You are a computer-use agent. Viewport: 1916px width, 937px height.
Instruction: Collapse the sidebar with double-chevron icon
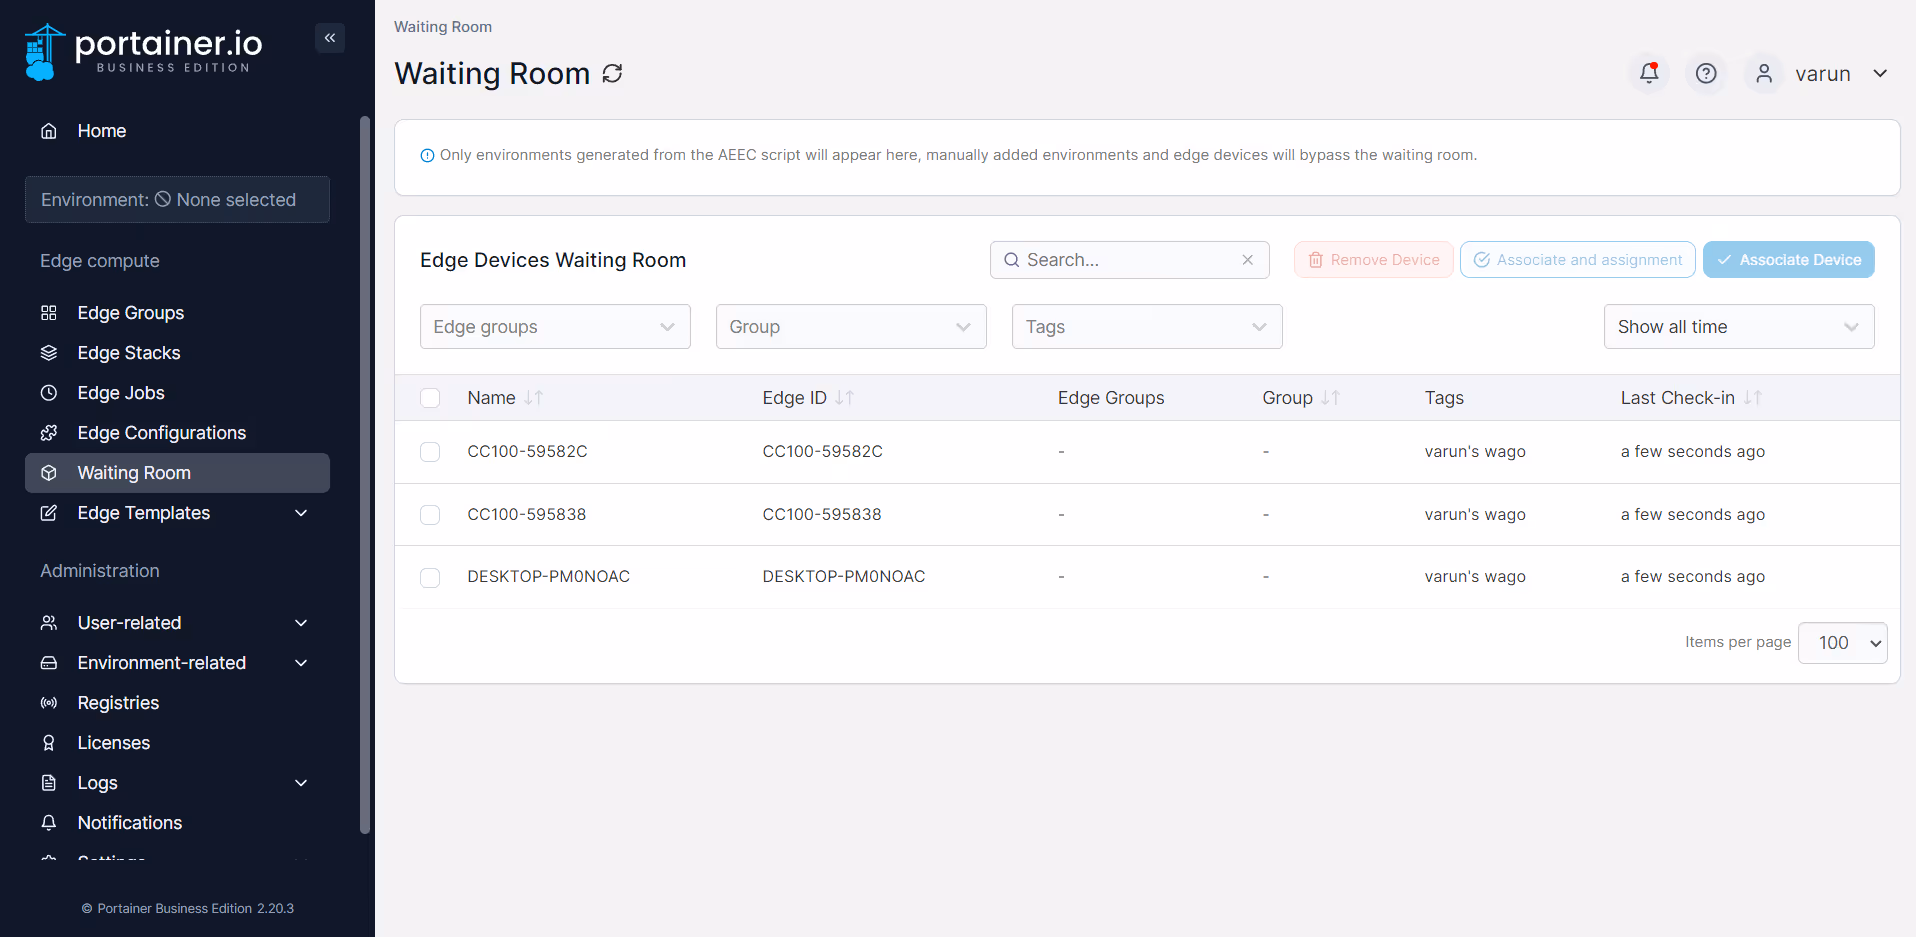point(330,38)
